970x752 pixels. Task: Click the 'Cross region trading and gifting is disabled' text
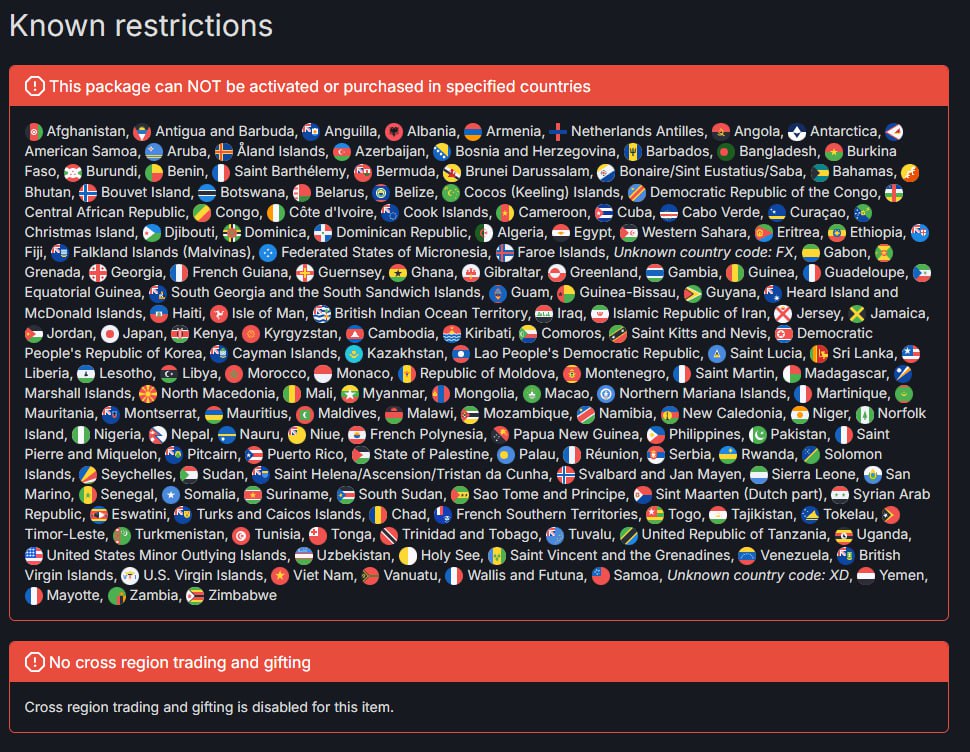(x=209, y=708)
